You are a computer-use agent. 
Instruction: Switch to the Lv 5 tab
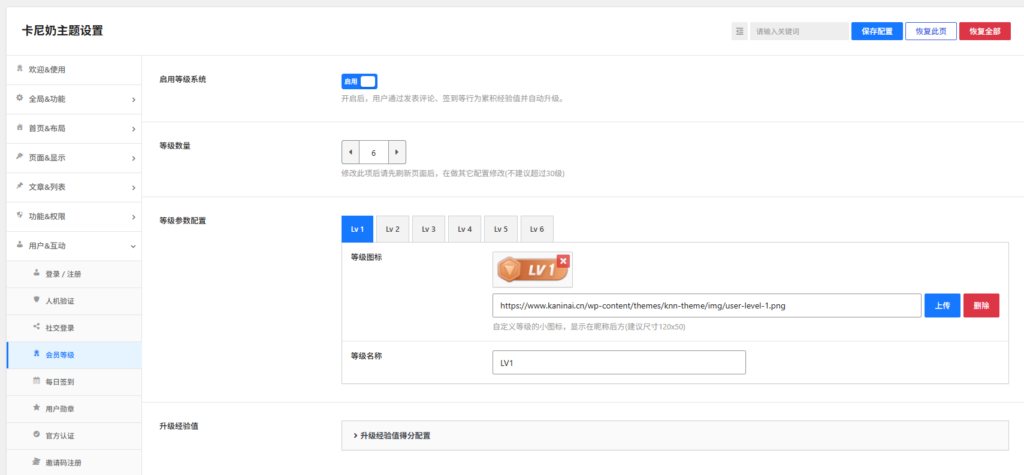[x=501, y=229]
